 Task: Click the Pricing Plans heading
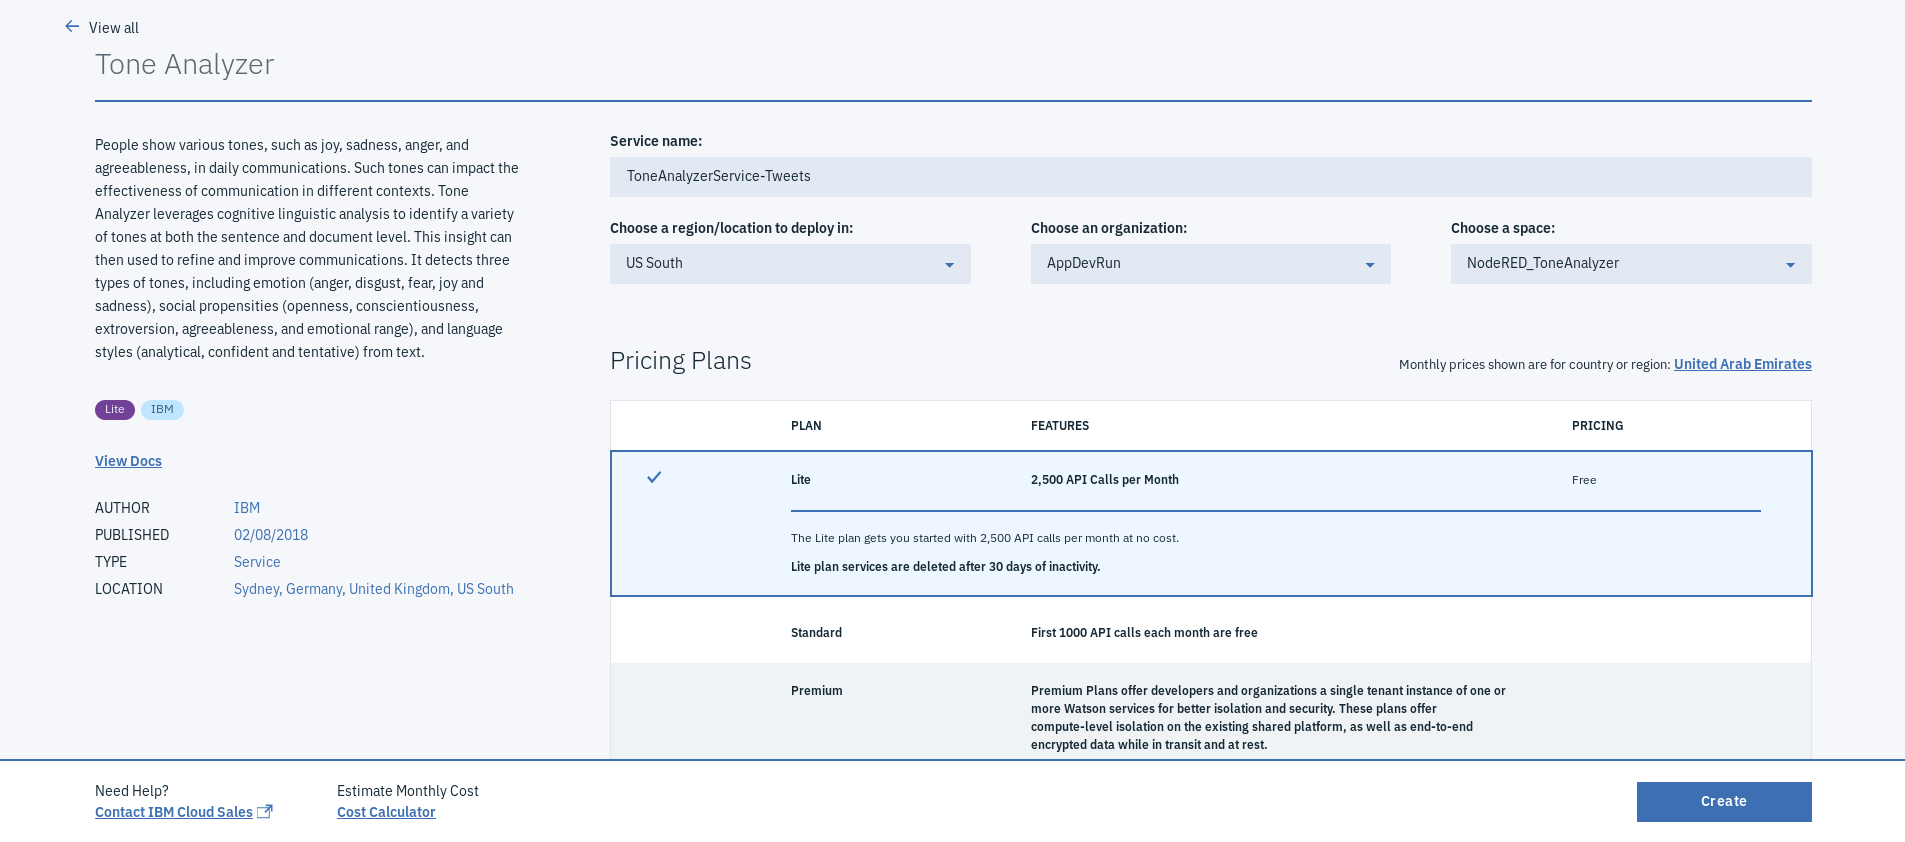[x=681, y=361]
